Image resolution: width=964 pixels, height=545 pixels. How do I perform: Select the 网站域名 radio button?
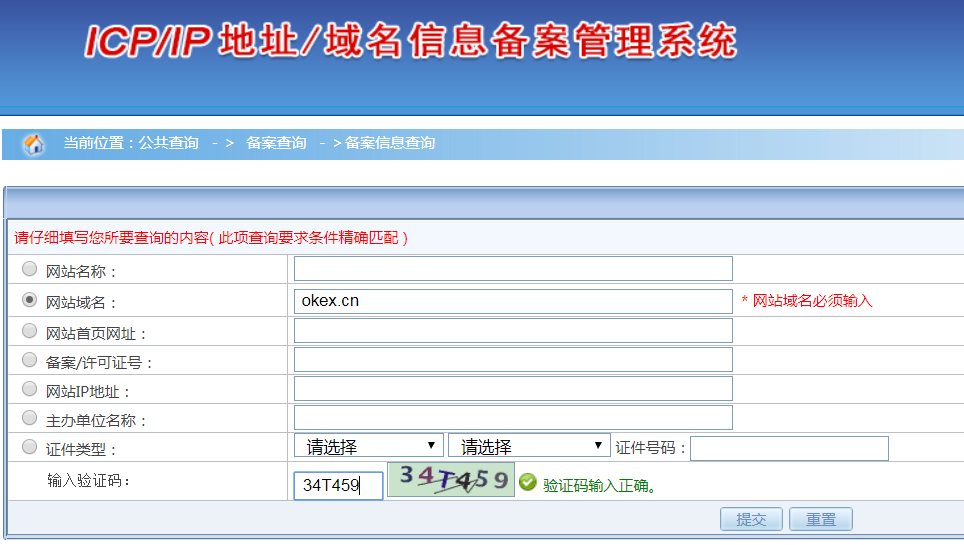click(30, 299)
